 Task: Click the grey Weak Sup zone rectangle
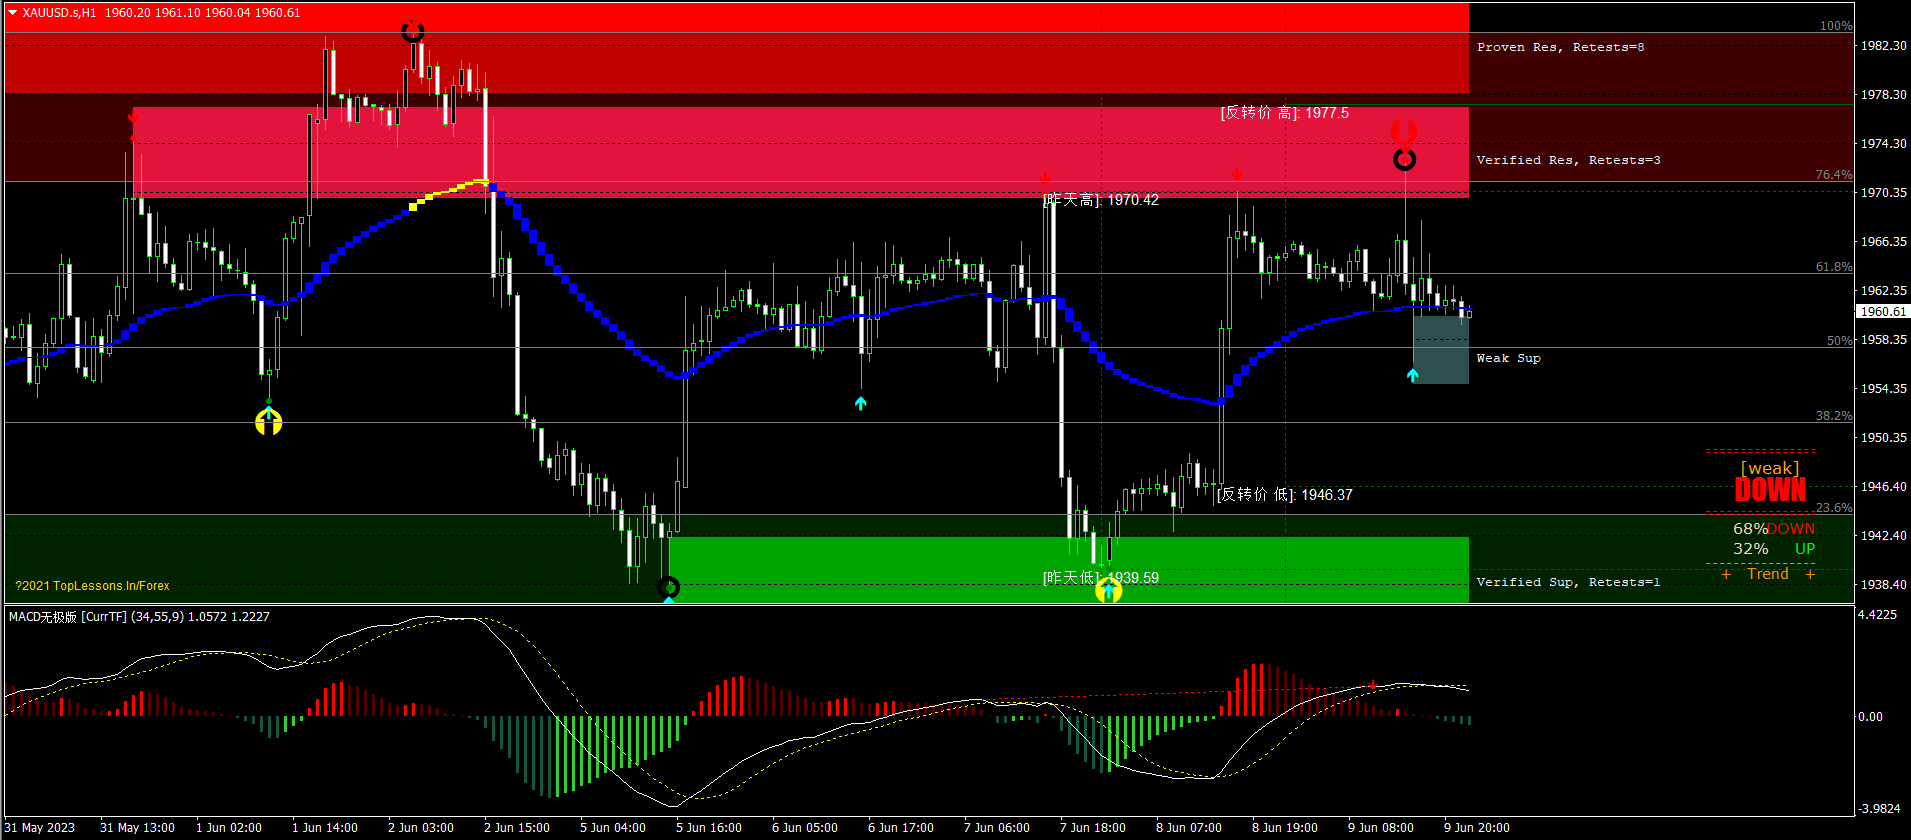coord(1441,349)
